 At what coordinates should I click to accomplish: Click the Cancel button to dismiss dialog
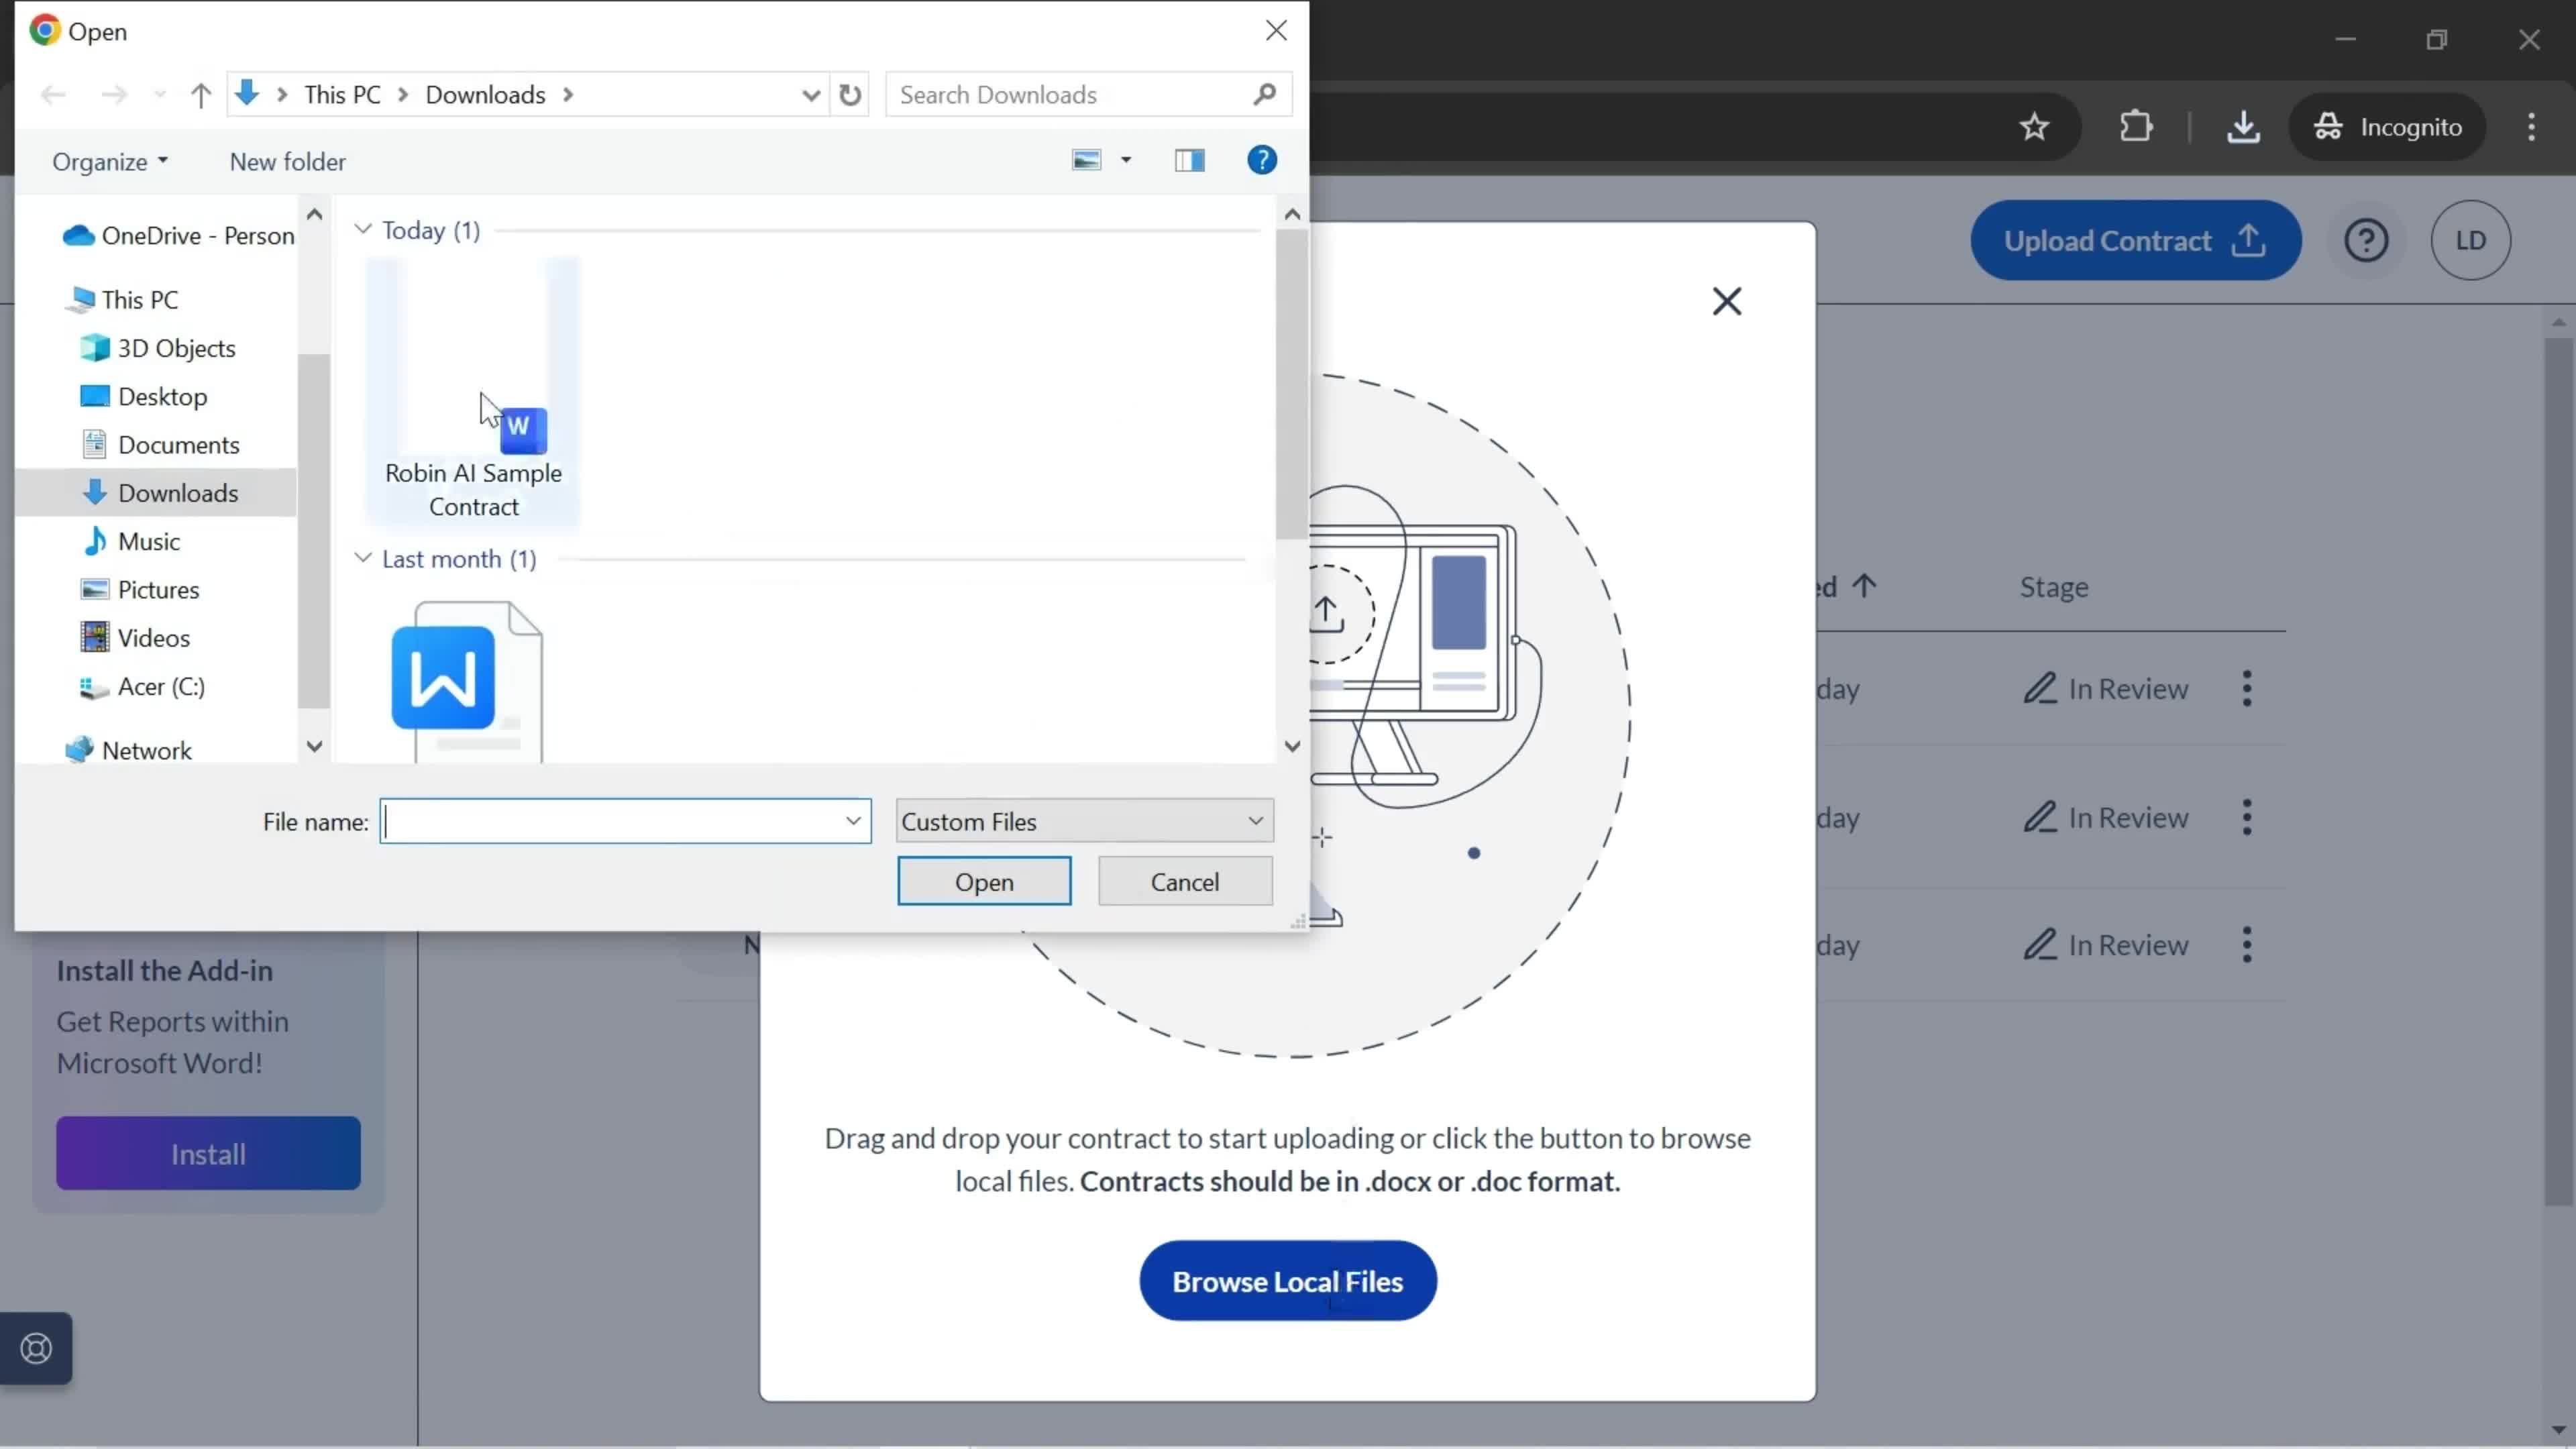point(1183,881)
